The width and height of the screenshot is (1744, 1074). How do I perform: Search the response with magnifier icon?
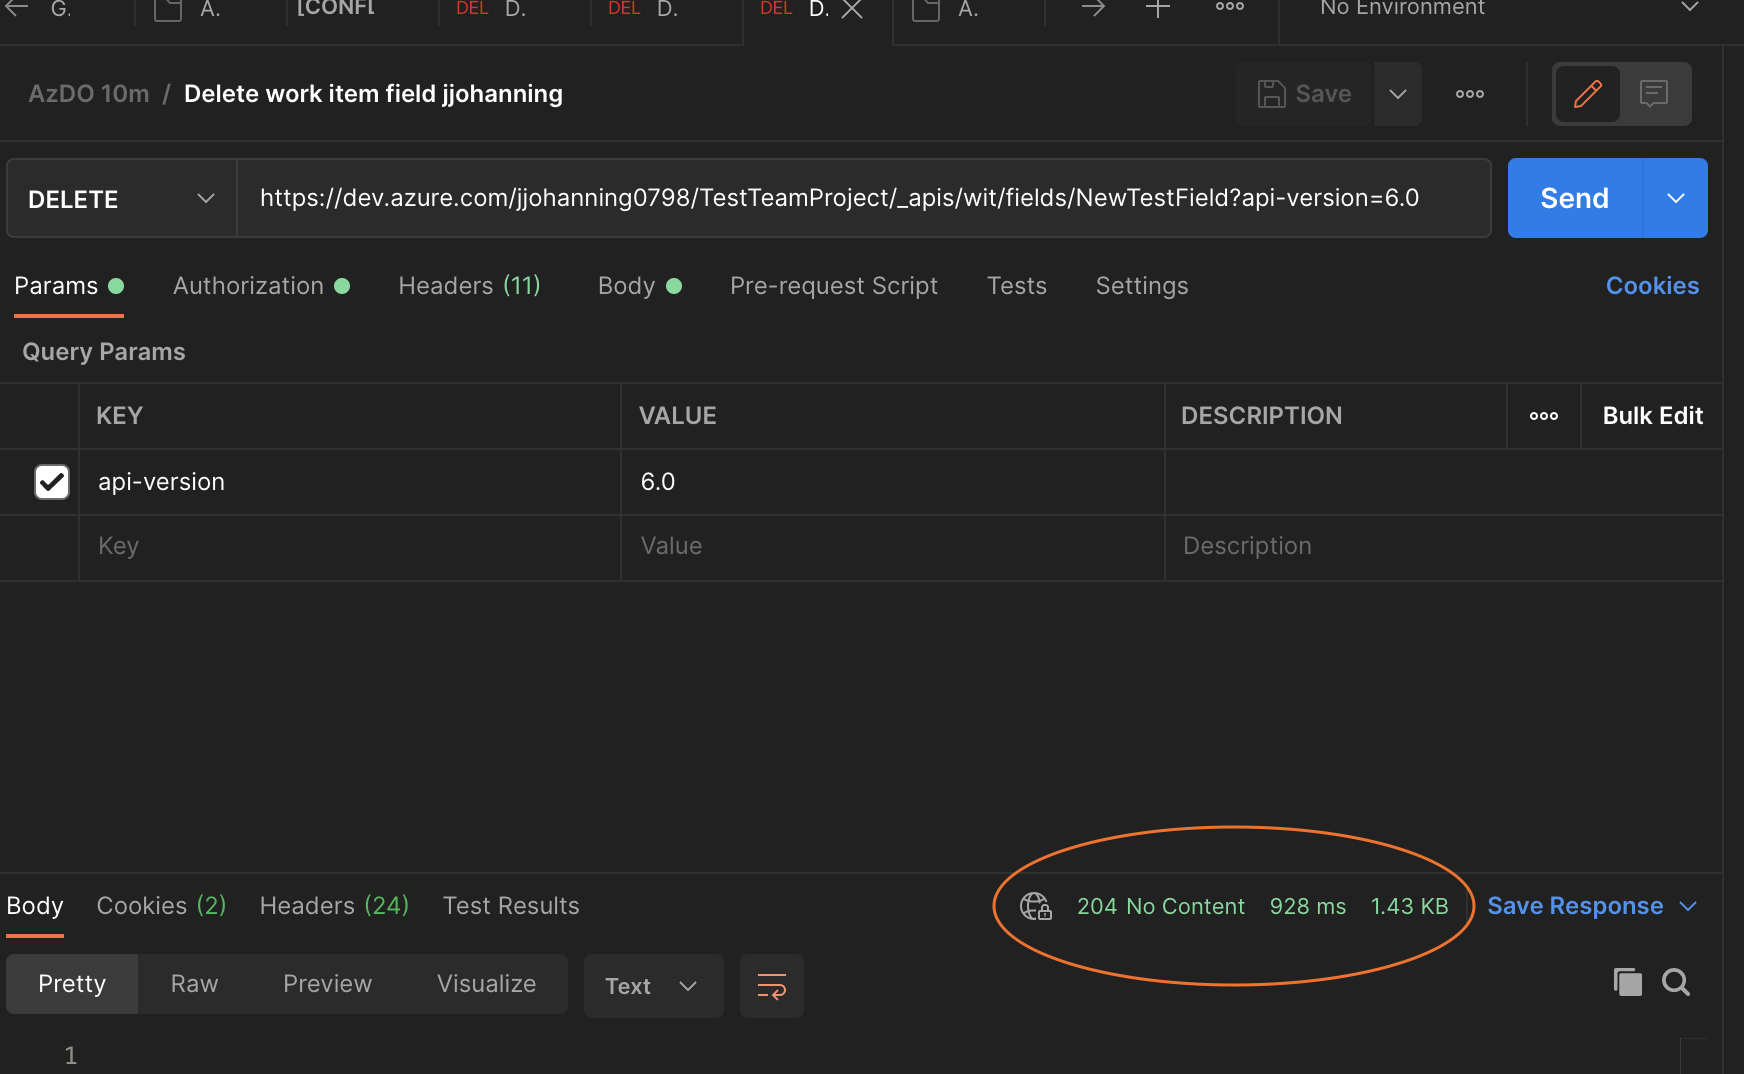[x=1676, y=982]
